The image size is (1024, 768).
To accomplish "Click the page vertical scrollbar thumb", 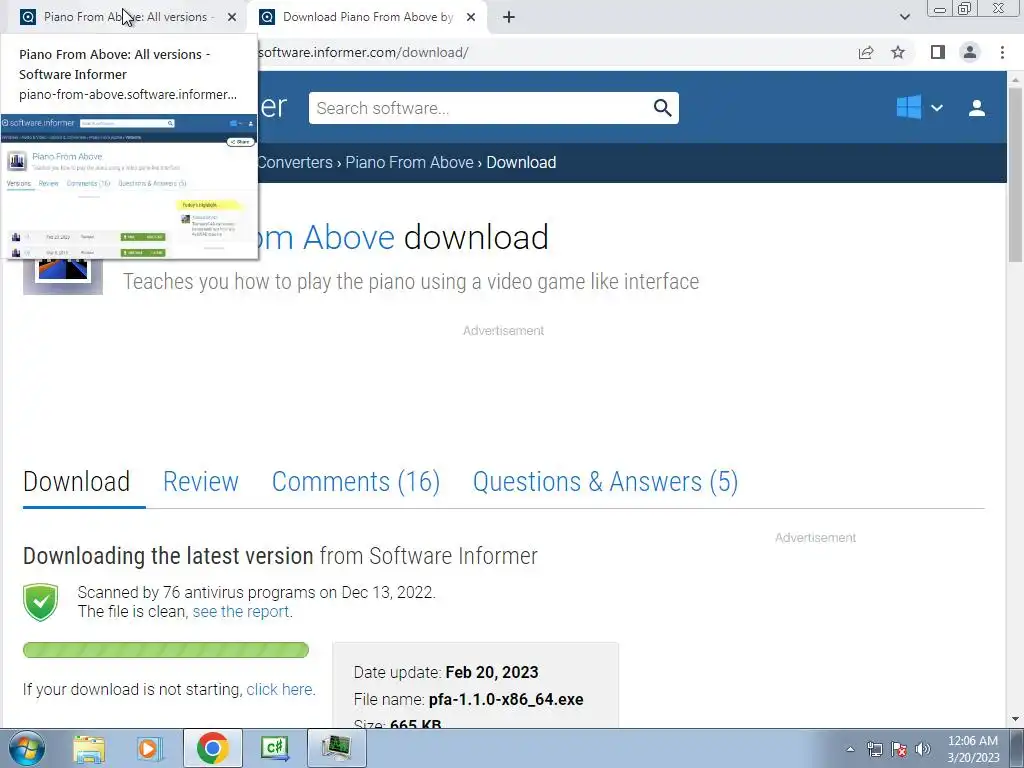I will [x=1015, y=174].
